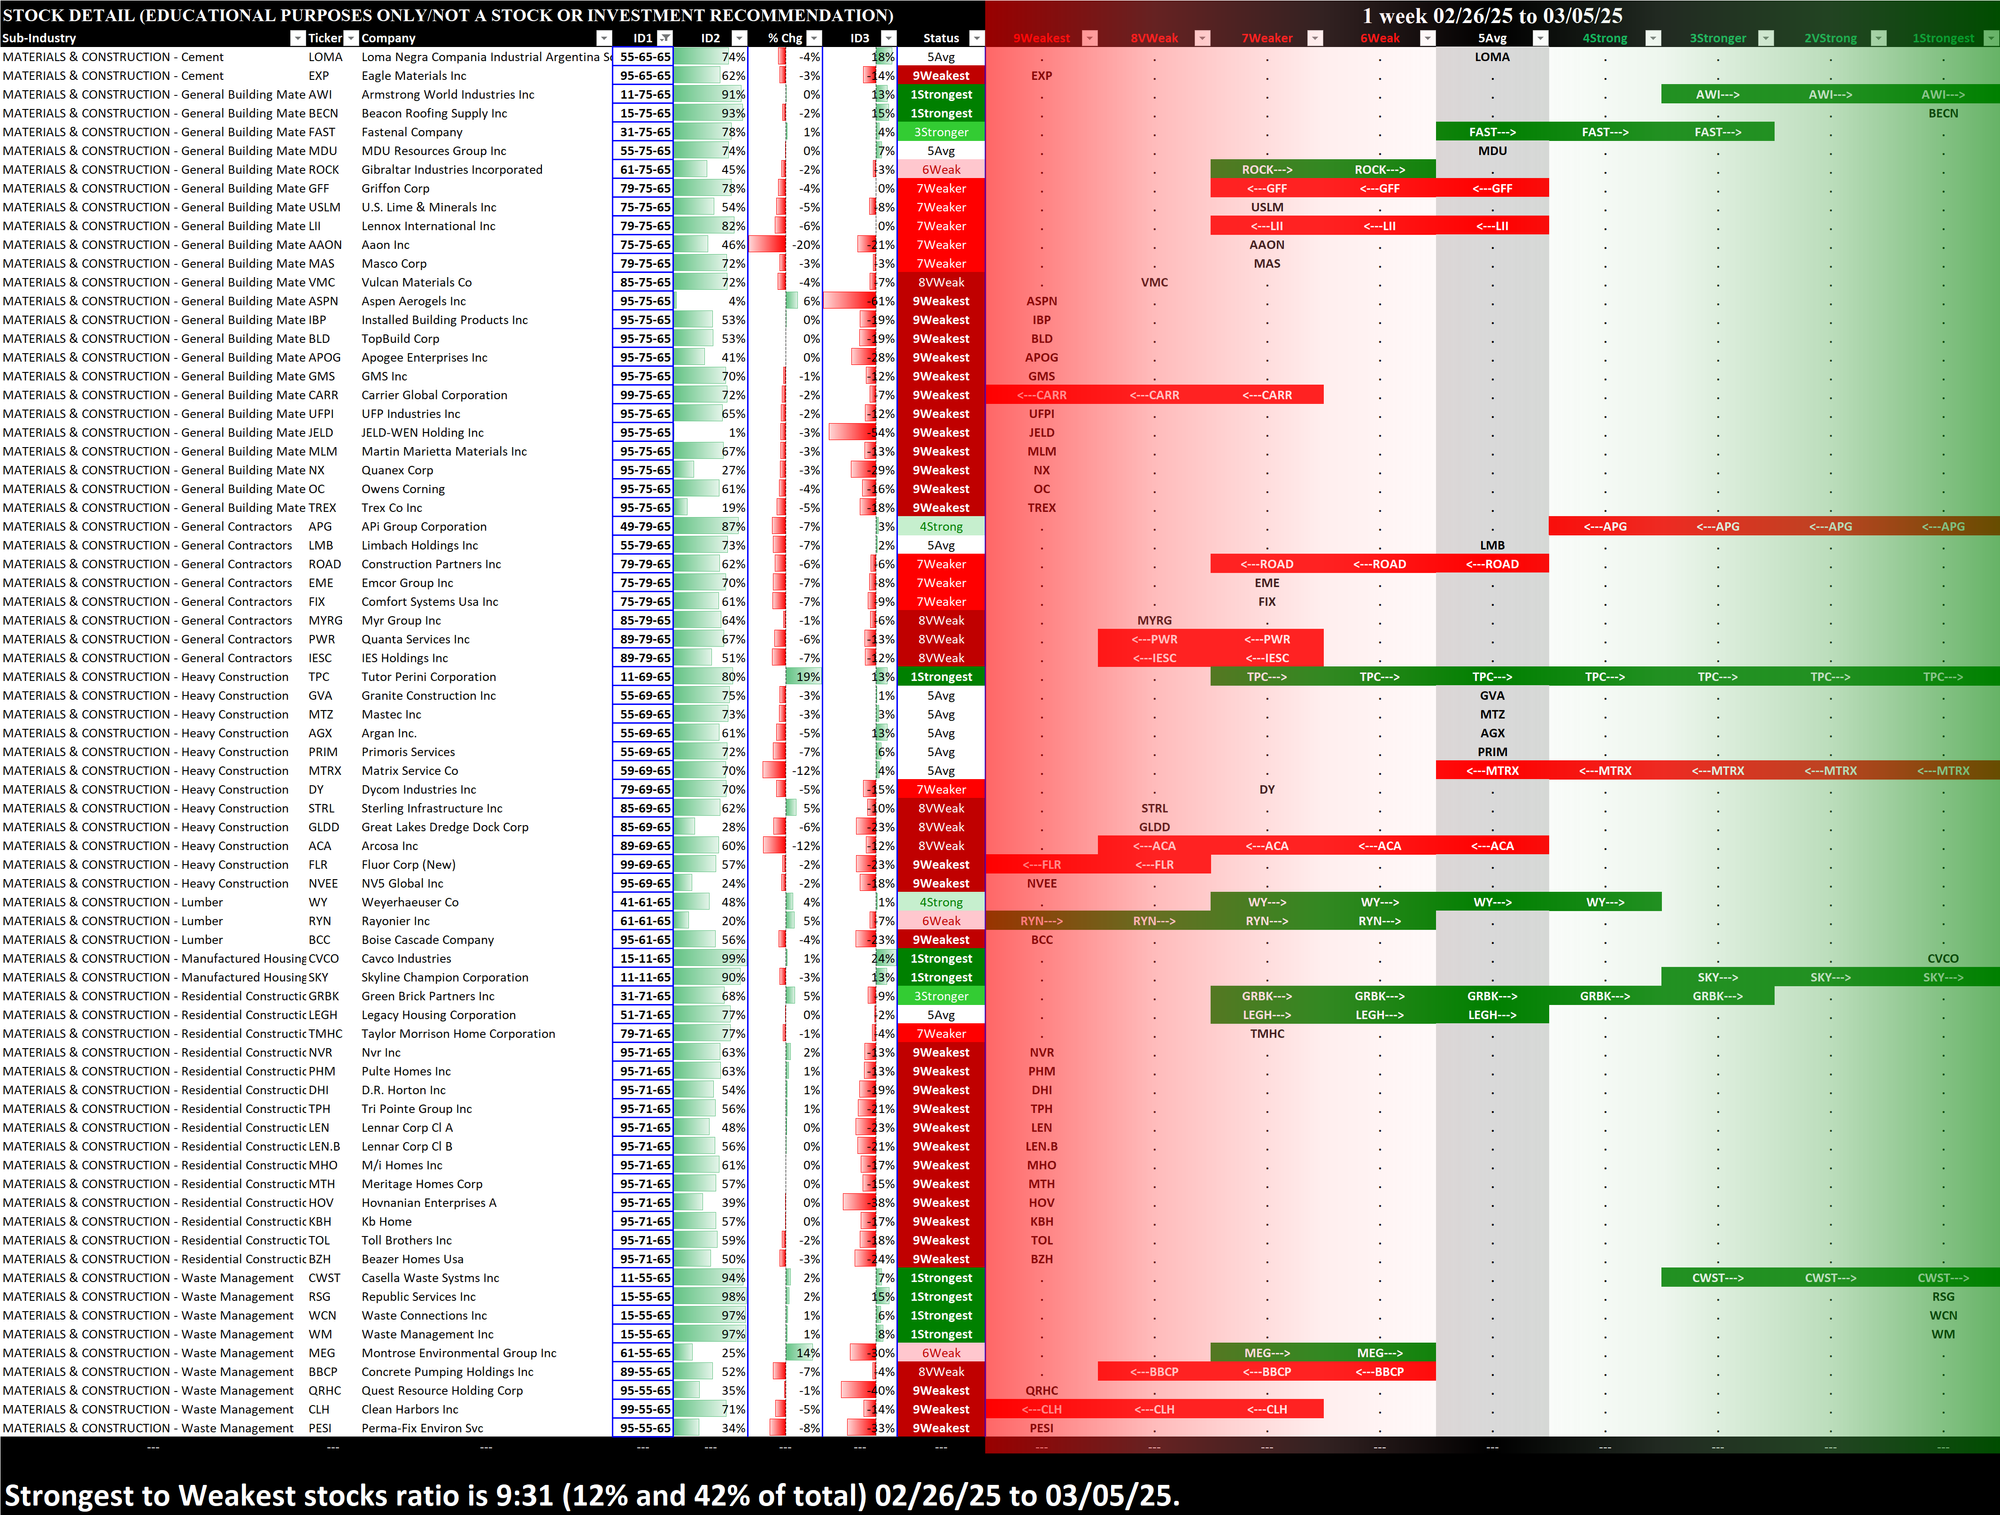Expand the 9Weakest column filter arrow
The width and height of the screenshot is (2000, 1515).
click(x=1090, y=38)
